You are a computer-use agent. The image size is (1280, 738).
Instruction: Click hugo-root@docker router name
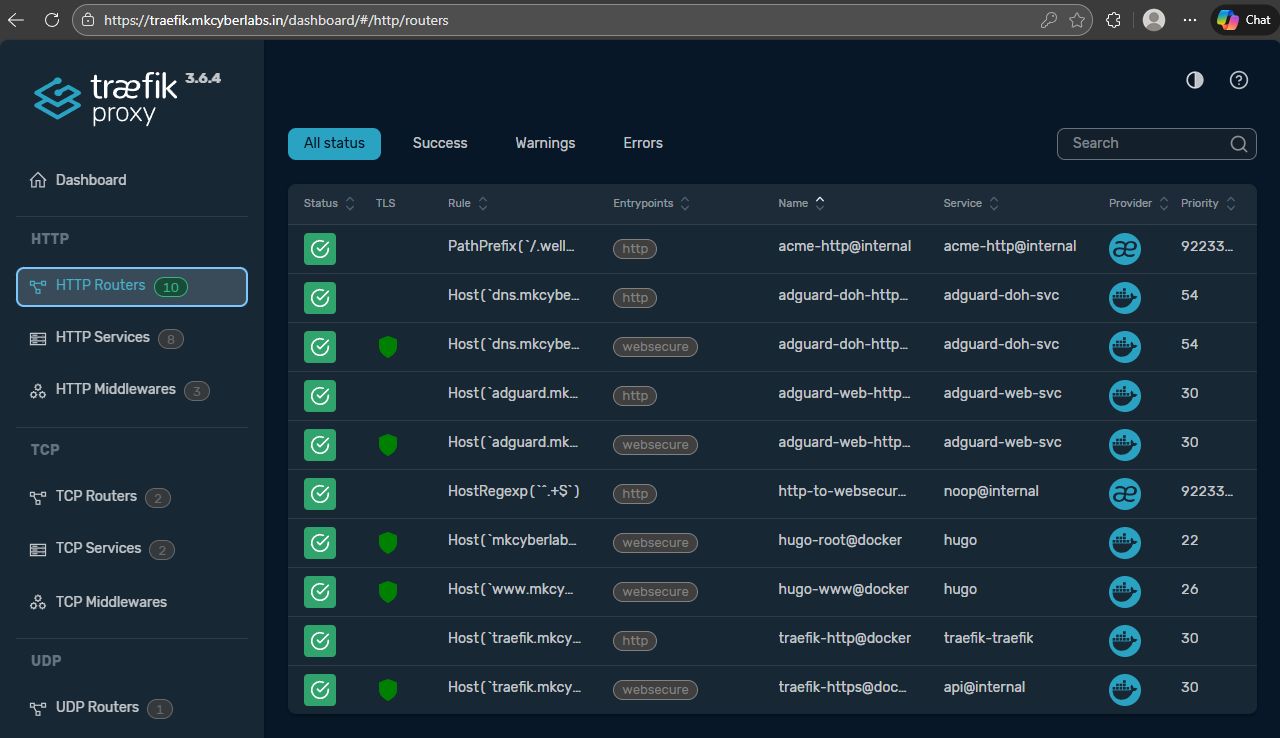[x=840, y=540]
